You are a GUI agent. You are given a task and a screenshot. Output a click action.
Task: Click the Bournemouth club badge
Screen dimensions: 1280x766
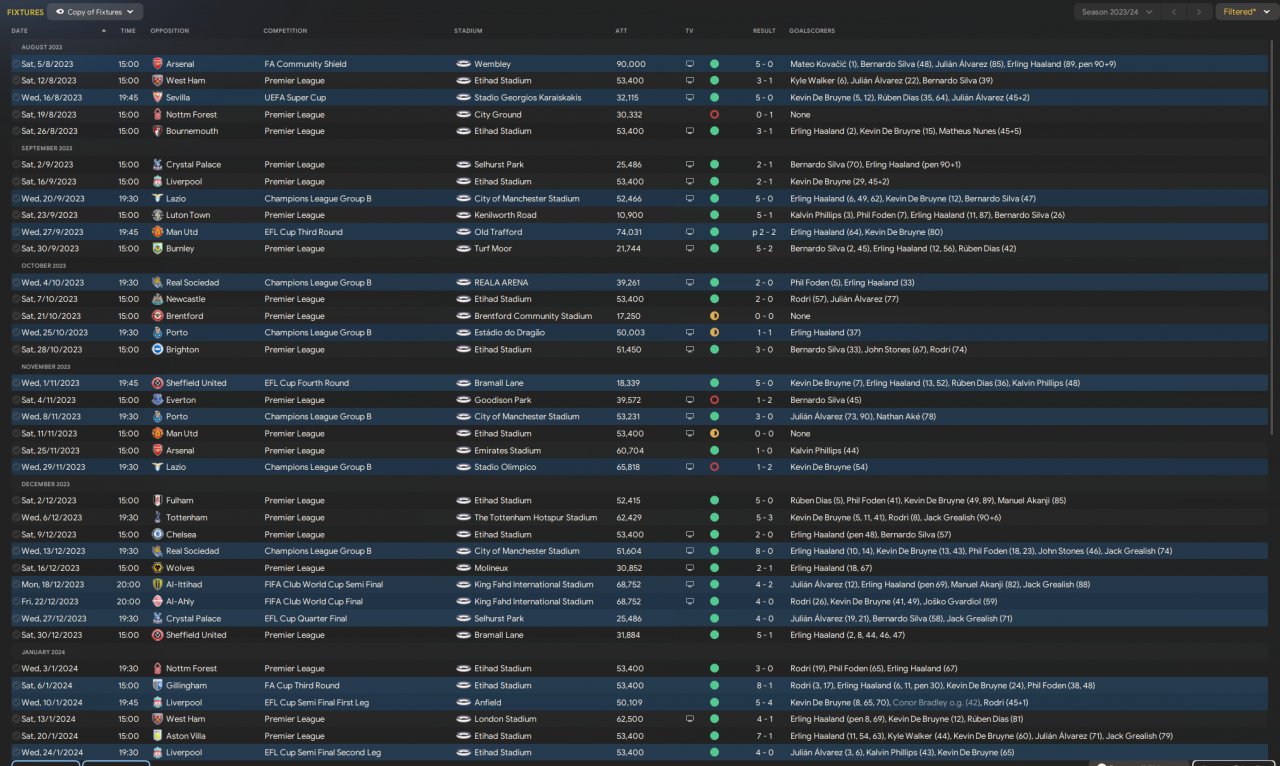(157, 131)
